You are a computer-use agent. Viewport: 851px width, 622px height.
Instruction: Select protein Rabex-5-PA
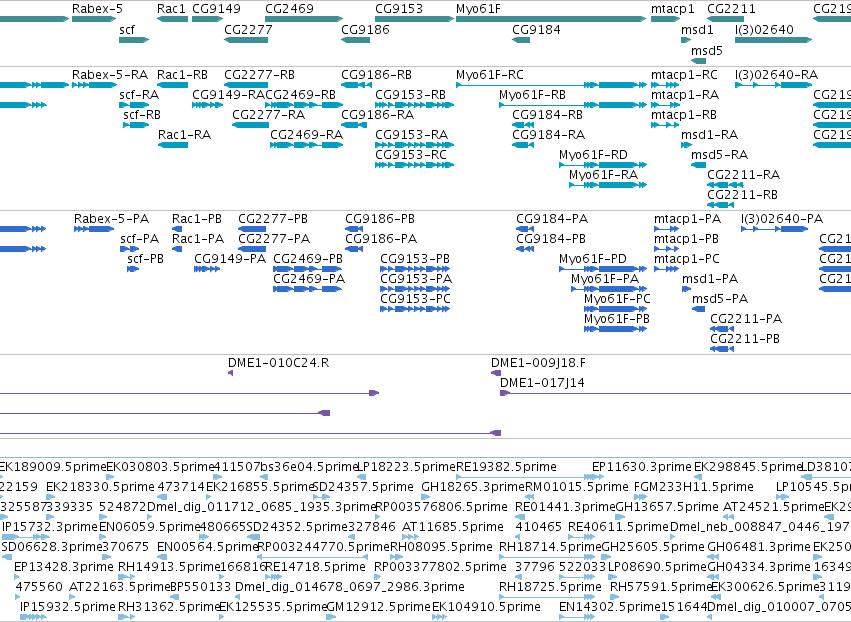click(x=111, y=219)
